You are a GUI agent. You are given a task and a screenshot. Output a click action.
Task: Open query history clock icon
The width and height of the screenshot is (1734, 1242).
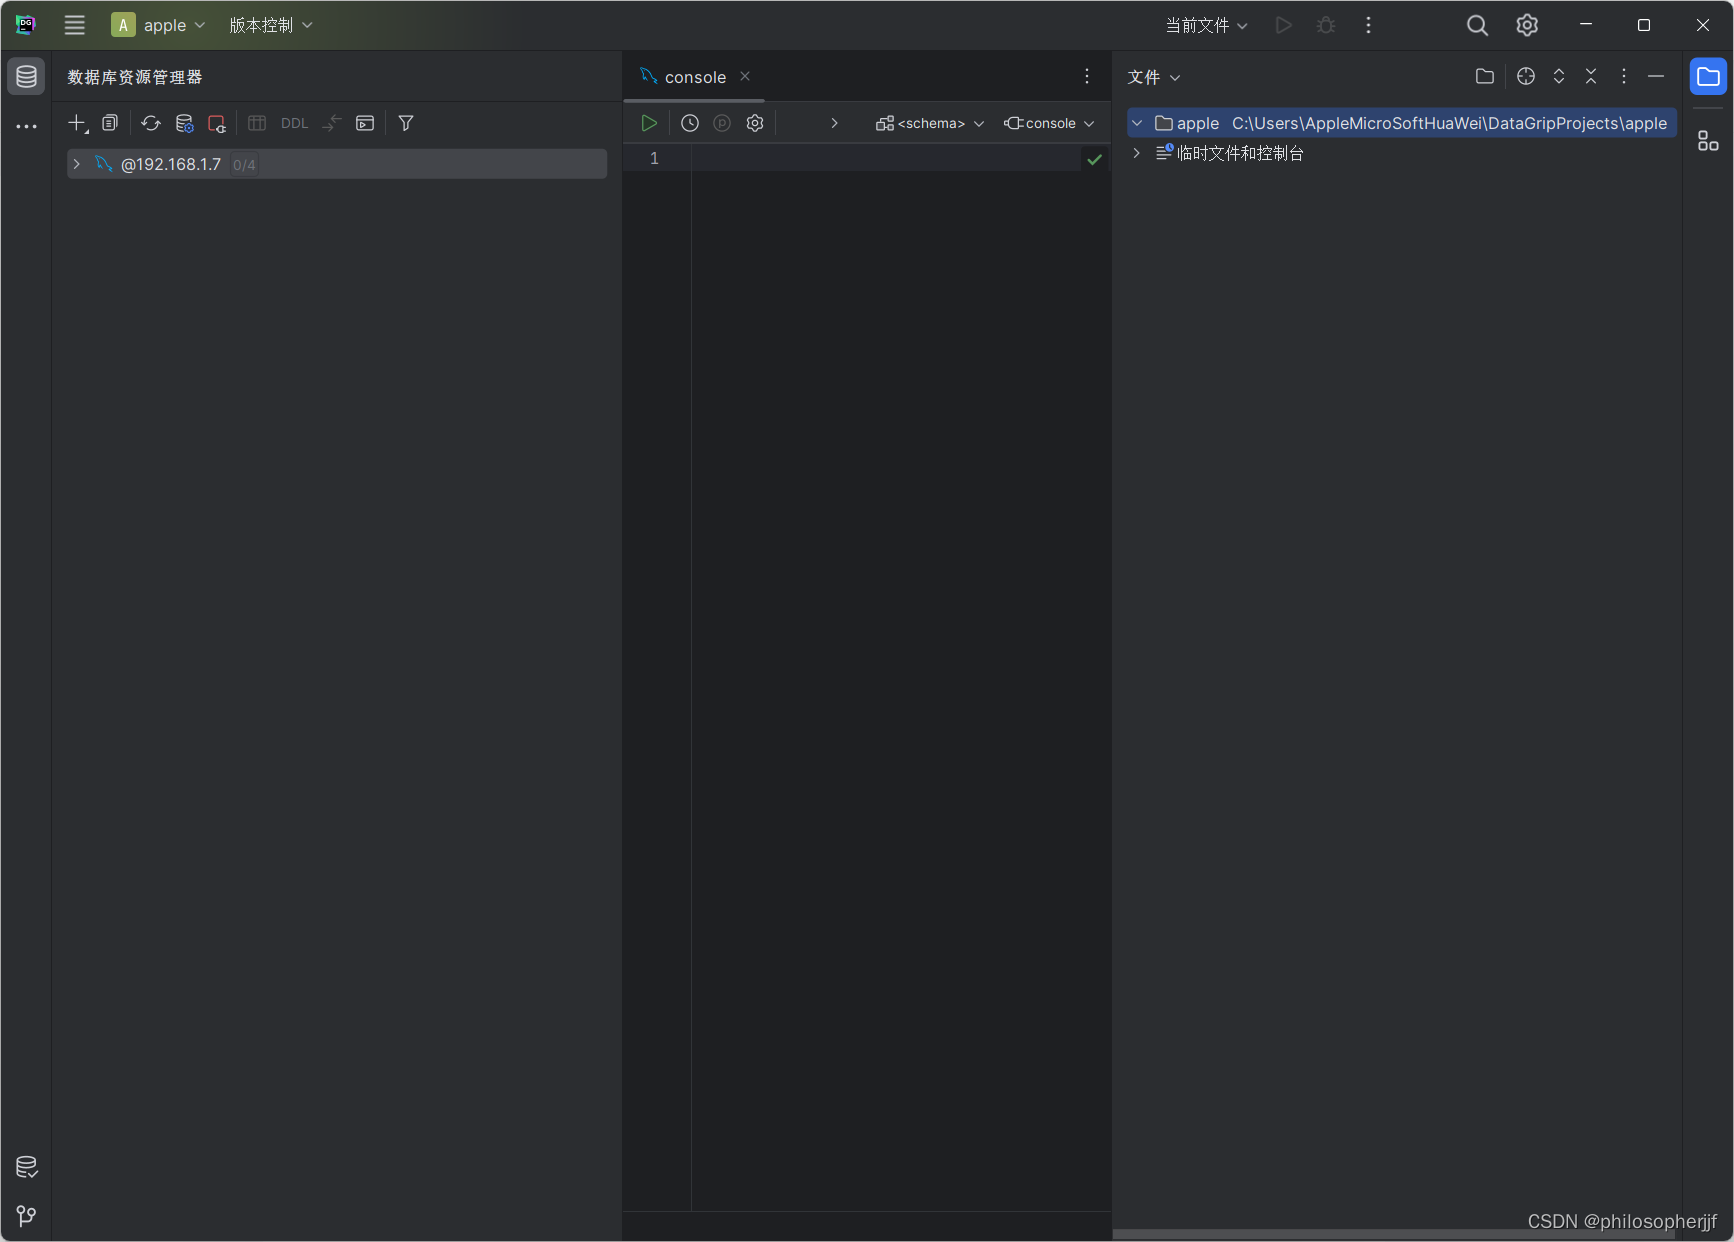(x=690, y=123)
